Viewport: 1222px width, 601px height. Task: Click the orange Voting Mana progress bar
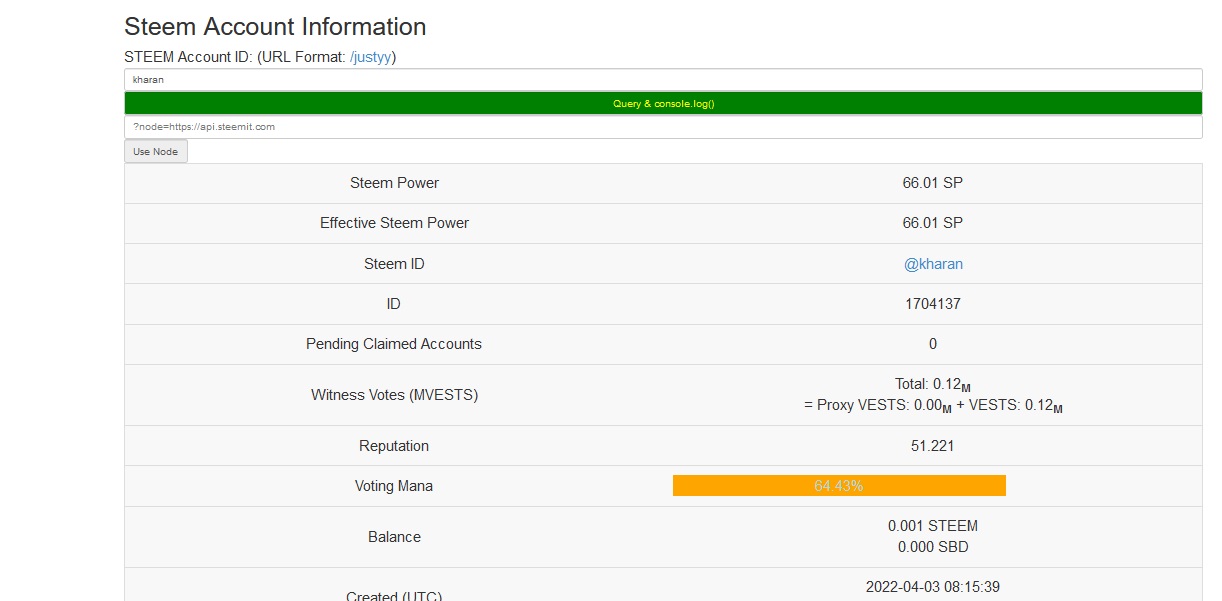click(839, 486)
